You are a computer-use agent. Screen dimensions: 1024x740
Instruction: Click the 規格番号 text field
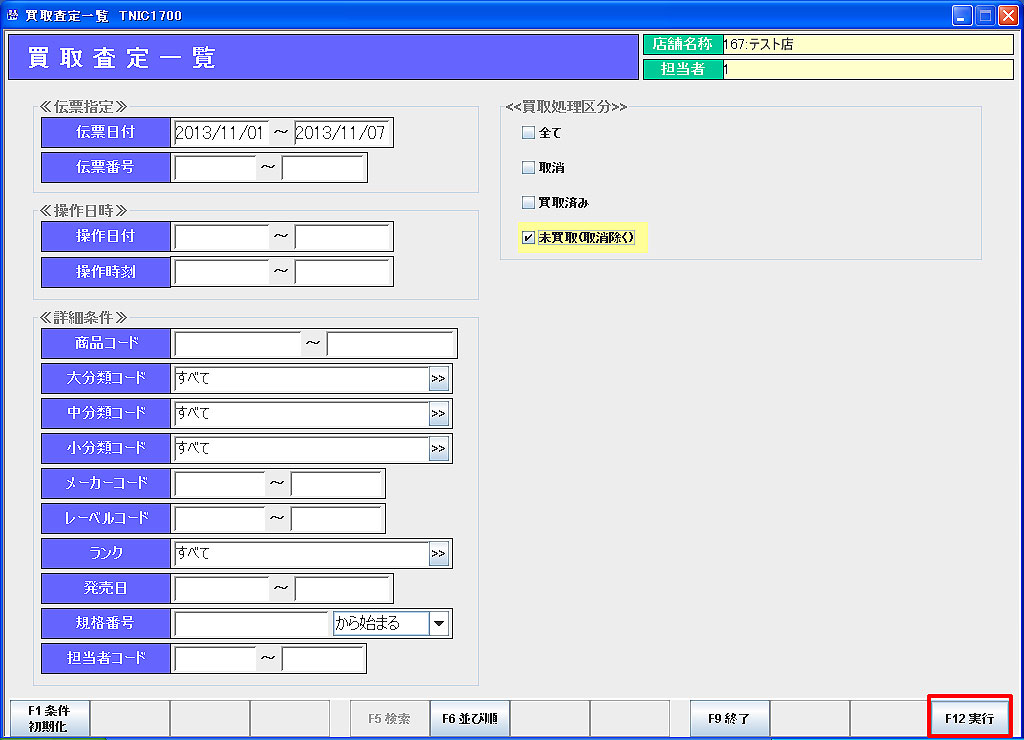coord(251,624)
